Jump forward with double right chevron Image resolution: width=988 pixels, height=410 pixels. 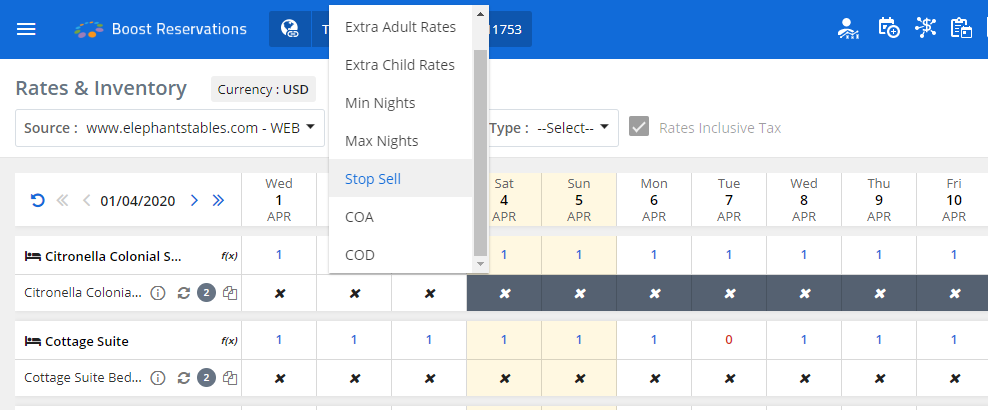pos(218,200)
